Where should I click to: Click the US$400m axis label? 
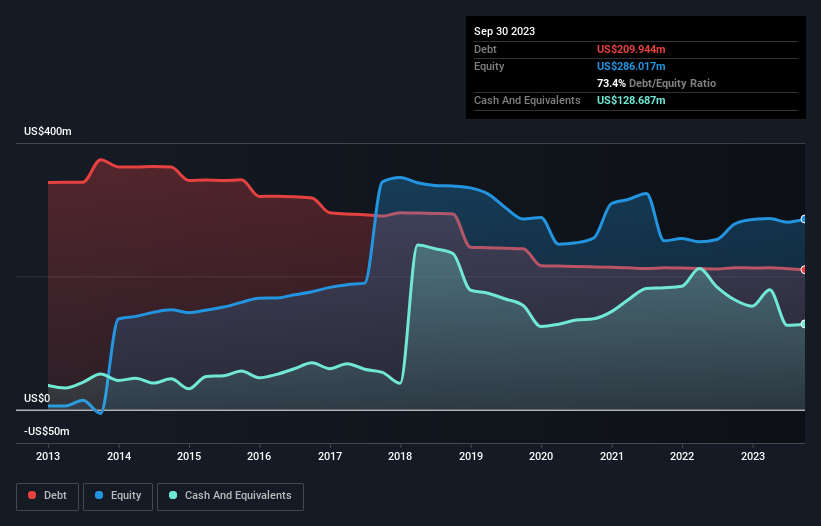click(x=48, y=131)
